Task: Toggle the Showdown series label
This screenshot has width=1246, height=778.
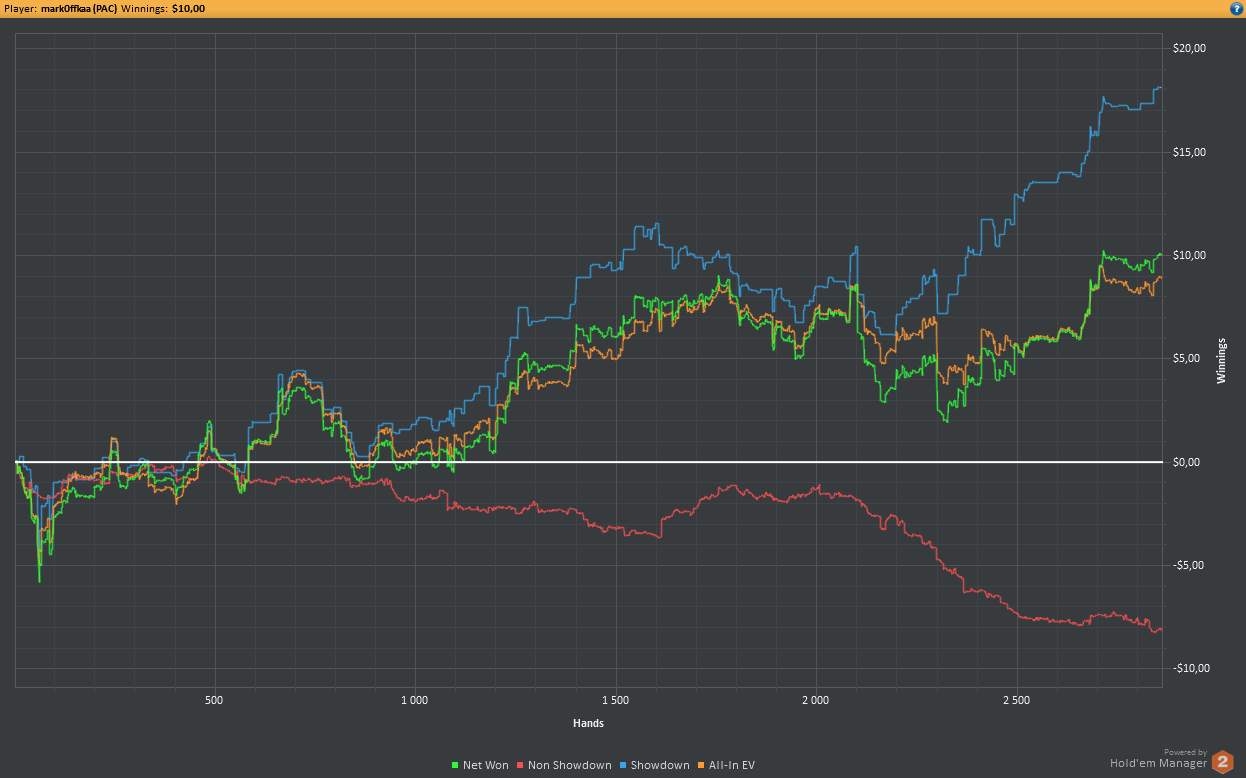Action: coord(660,765)
